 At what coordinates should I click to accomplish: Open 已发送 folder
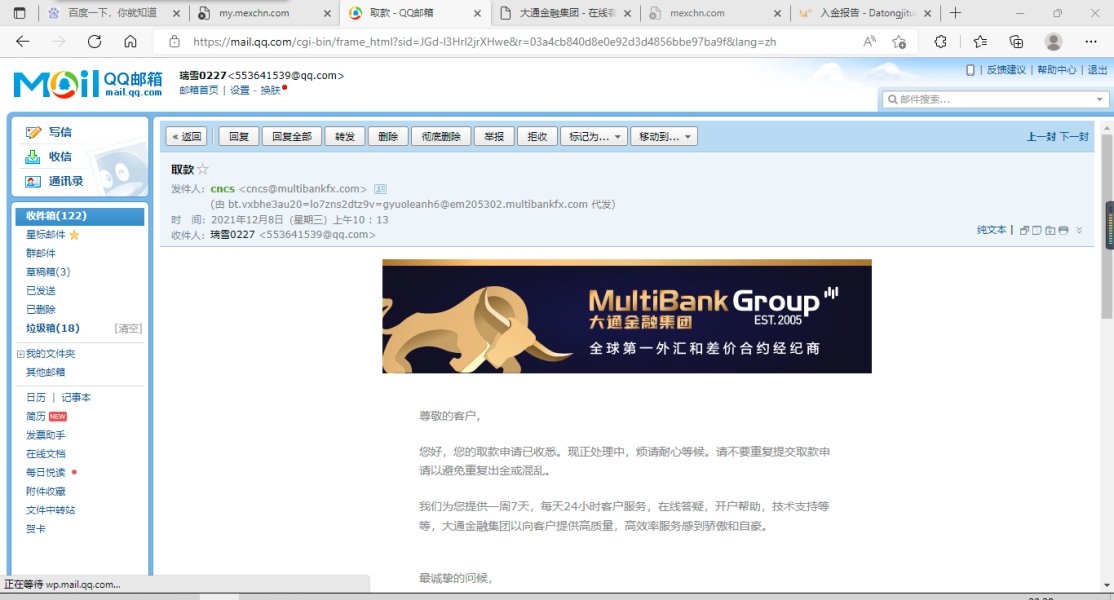40,291
